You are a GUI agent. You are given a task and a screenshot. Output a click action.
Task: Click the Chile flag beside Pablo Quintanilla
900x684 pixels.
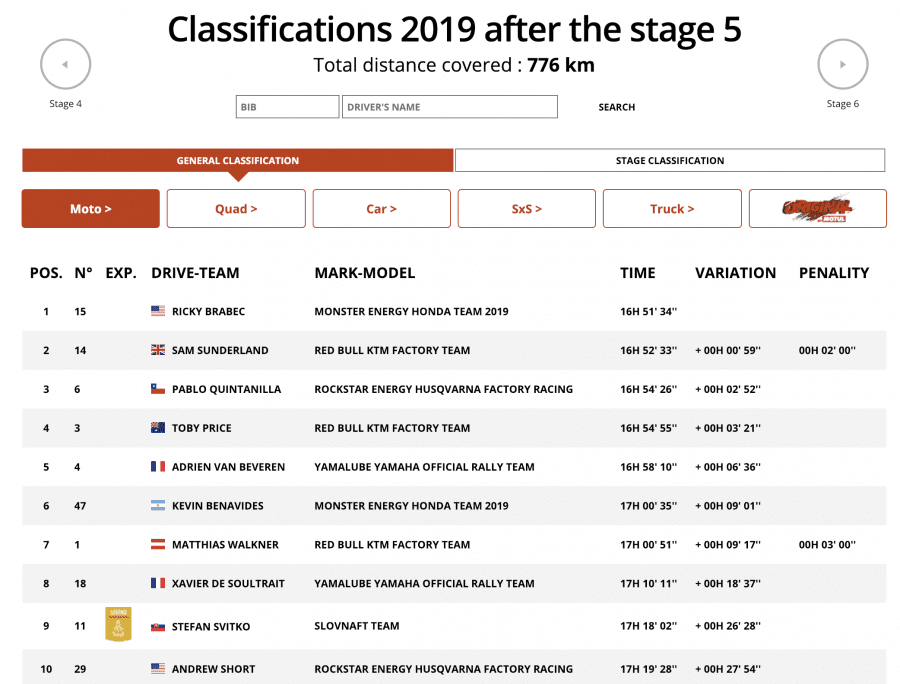[x=158, y=390]
